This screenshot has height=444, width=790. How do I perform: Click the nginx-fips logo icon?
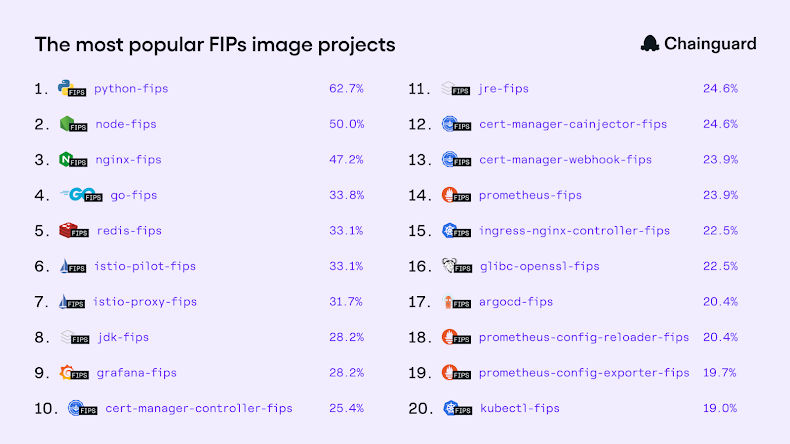tap(67, 160)
